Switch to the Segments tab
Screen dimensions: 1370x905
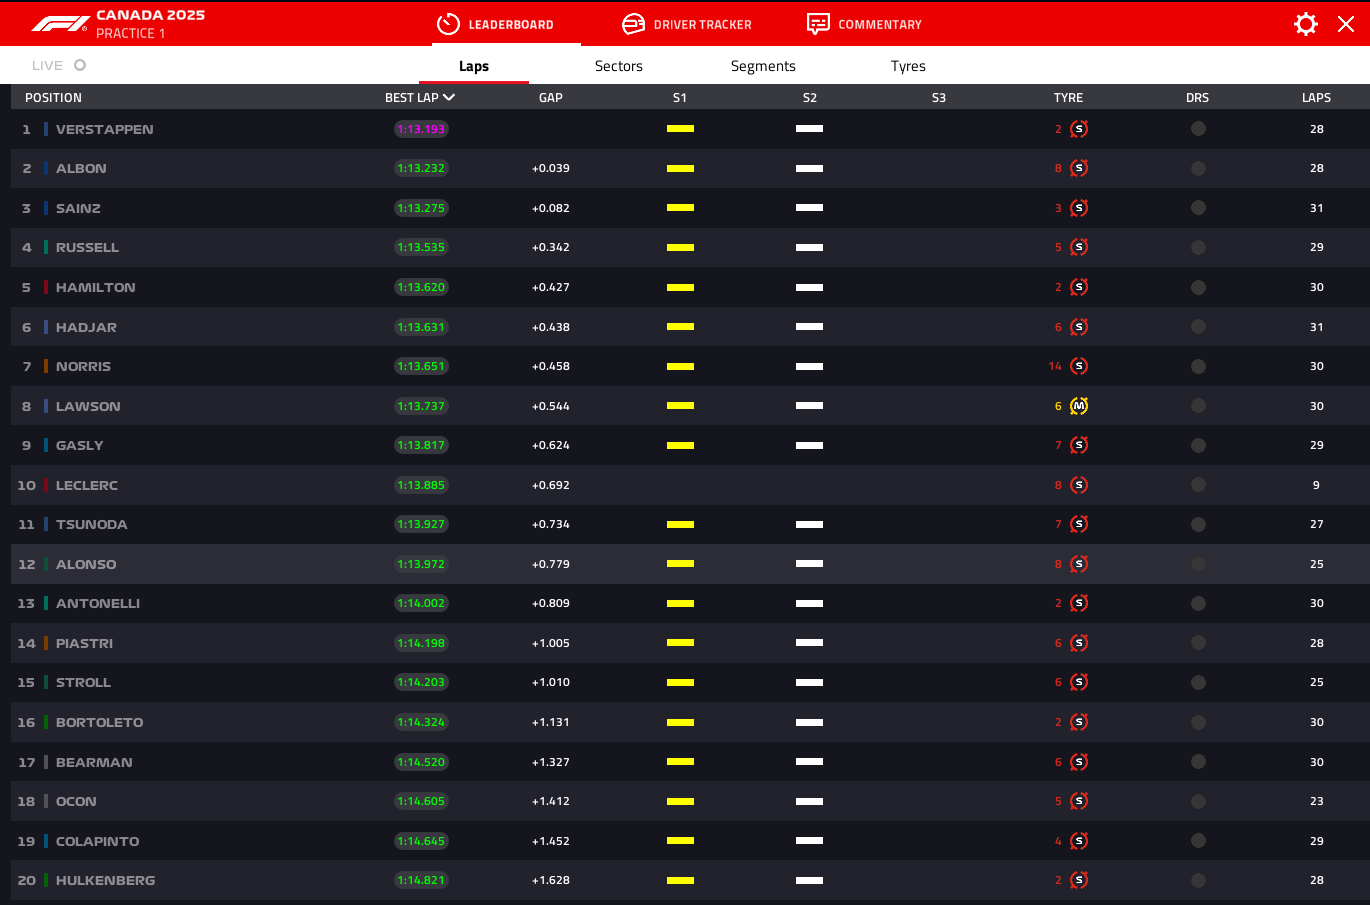[763, 66]
